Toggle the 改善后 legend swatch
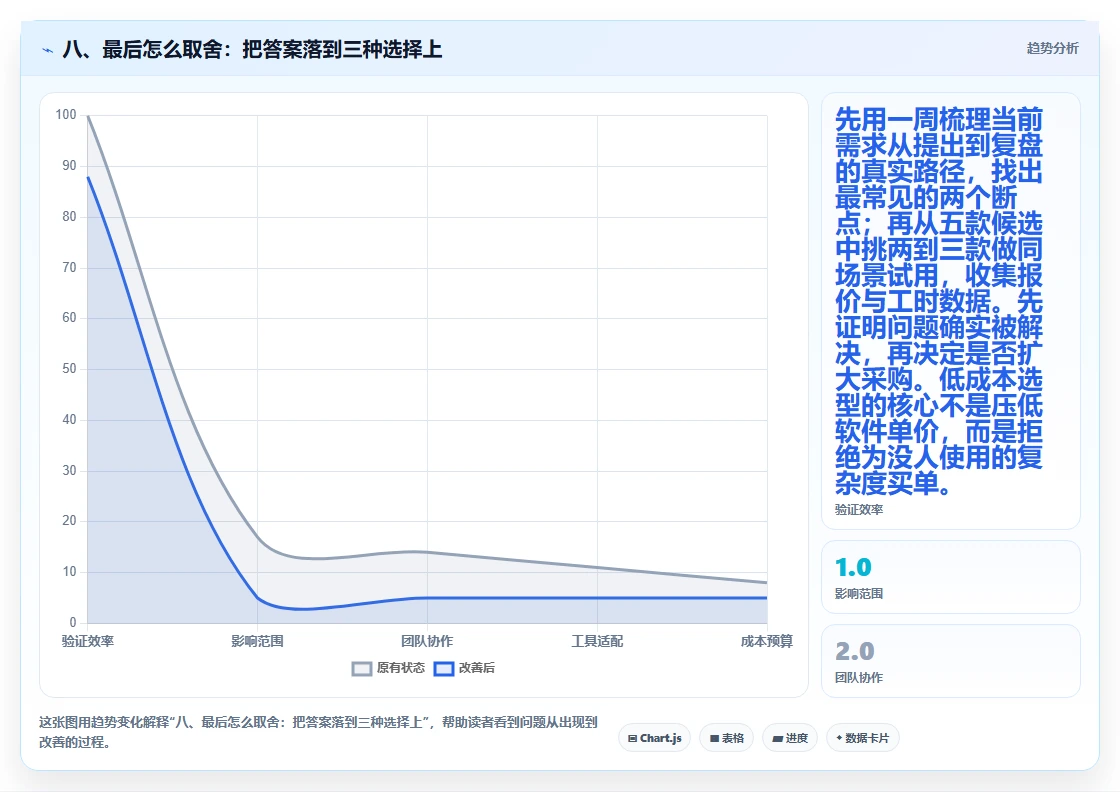The image size is (1120, 792). click(444, 668)
